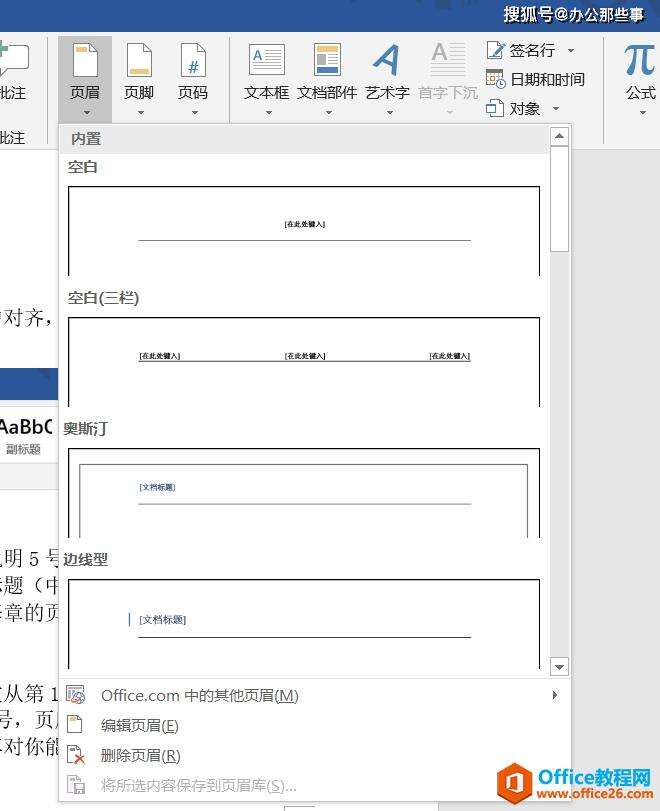Expand the dropdown arrow under 页眉
This screenshot has width=660, height=811.
pyautogui.click(x=87, y=112)
